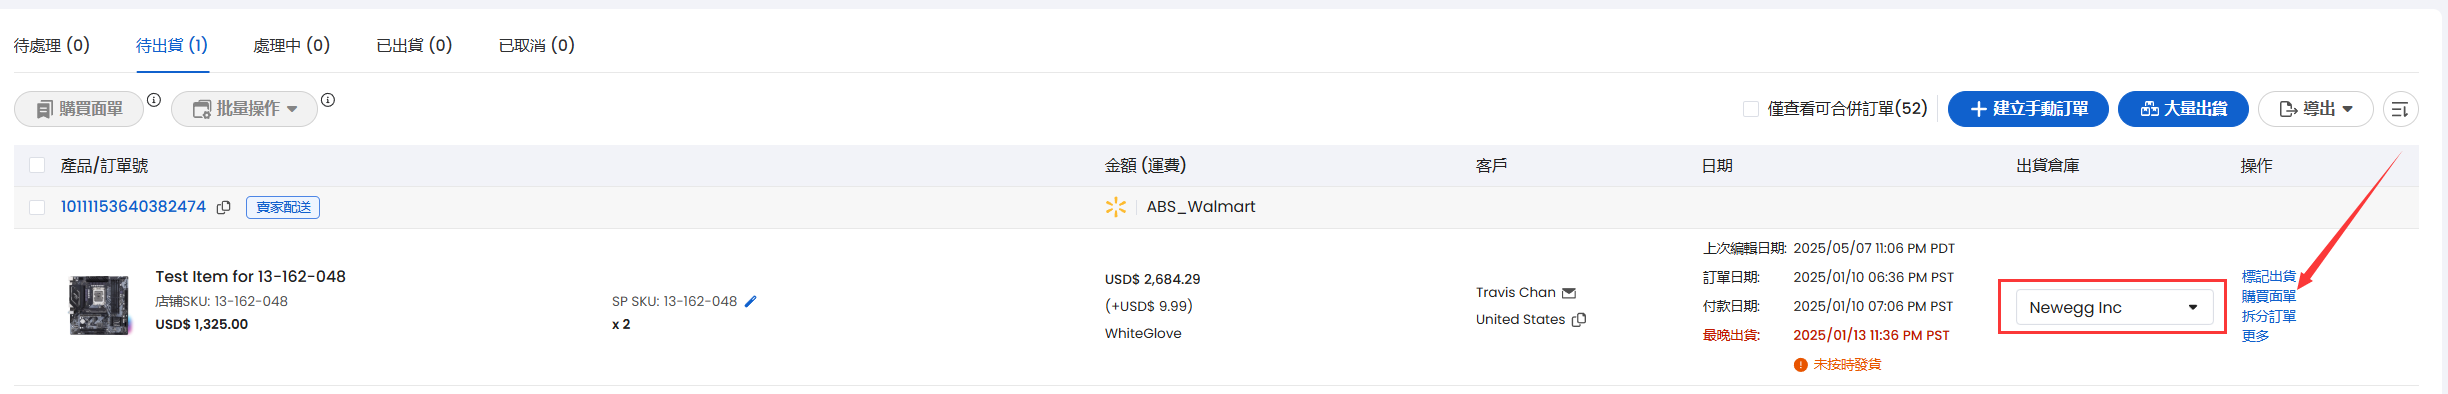The width and height of the screenshot is (2448, 394).
Task: Switch to the 待處理 (0) tab
Action: (x=52, y=45)
